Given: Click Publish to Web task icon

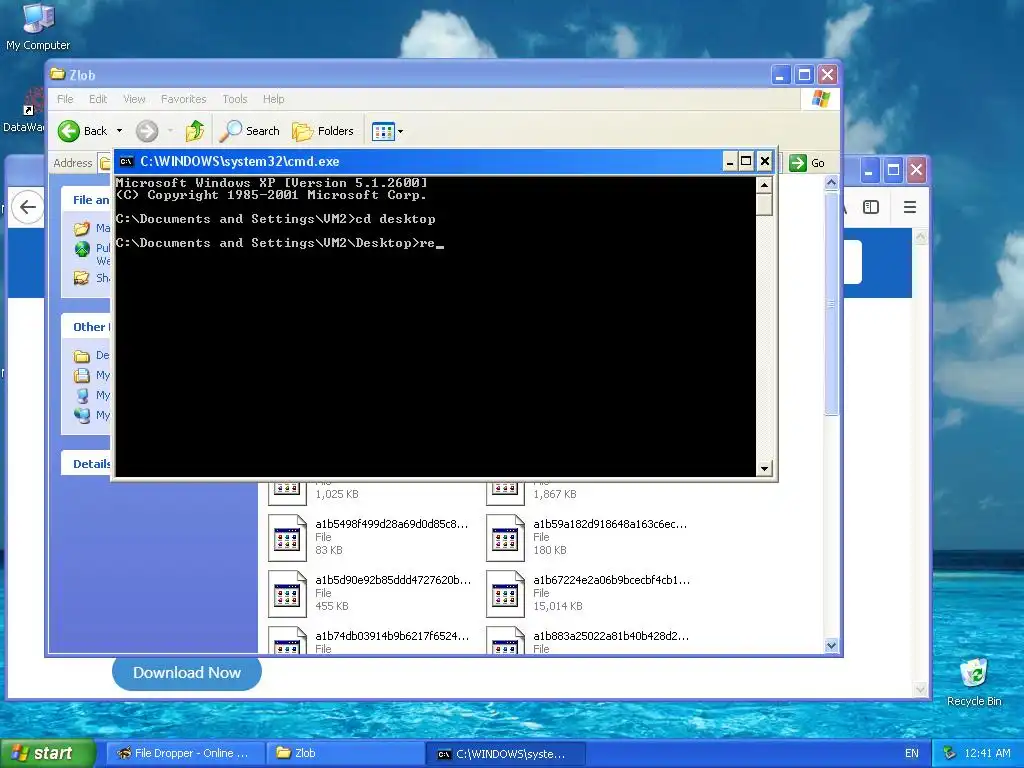Looking at the screenshot, I should [82, 249].
